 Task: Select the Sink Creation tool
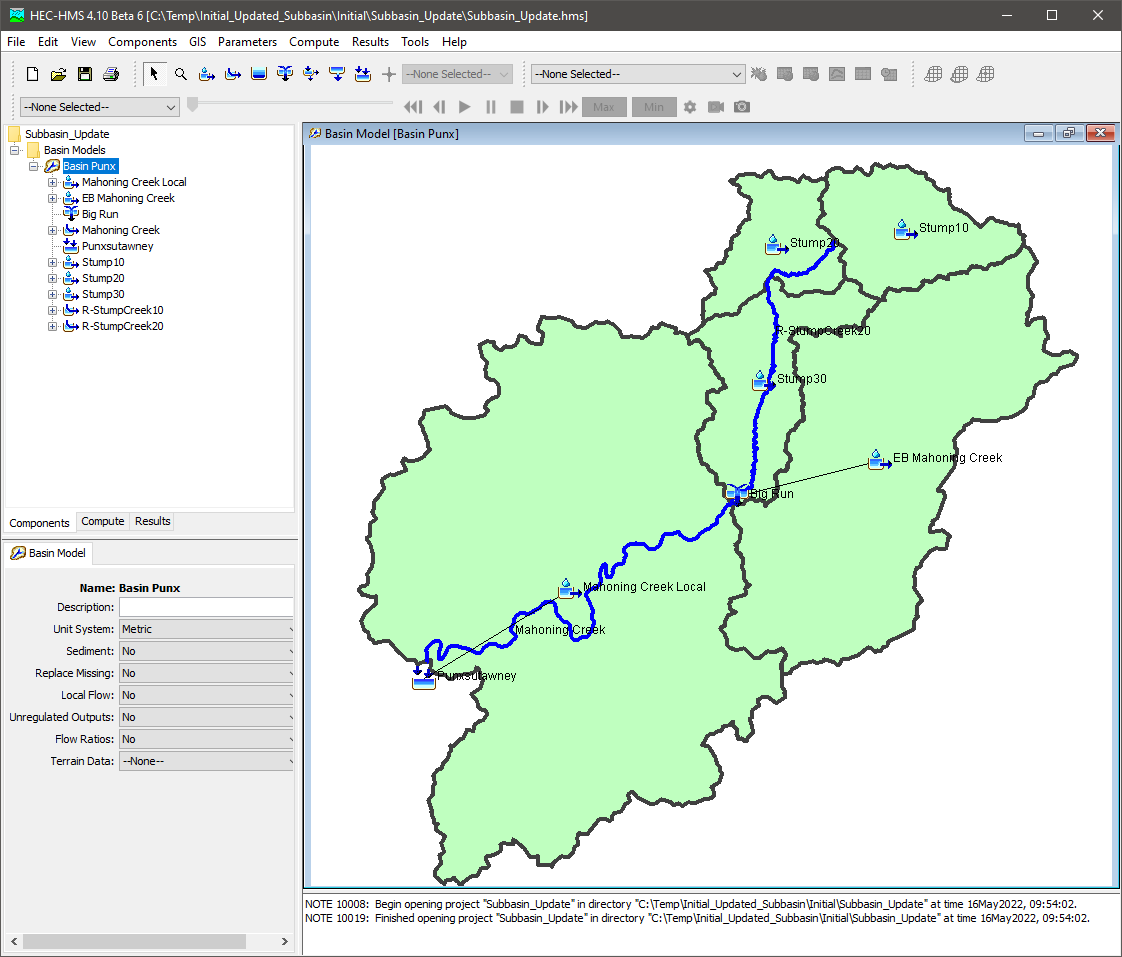363,74
